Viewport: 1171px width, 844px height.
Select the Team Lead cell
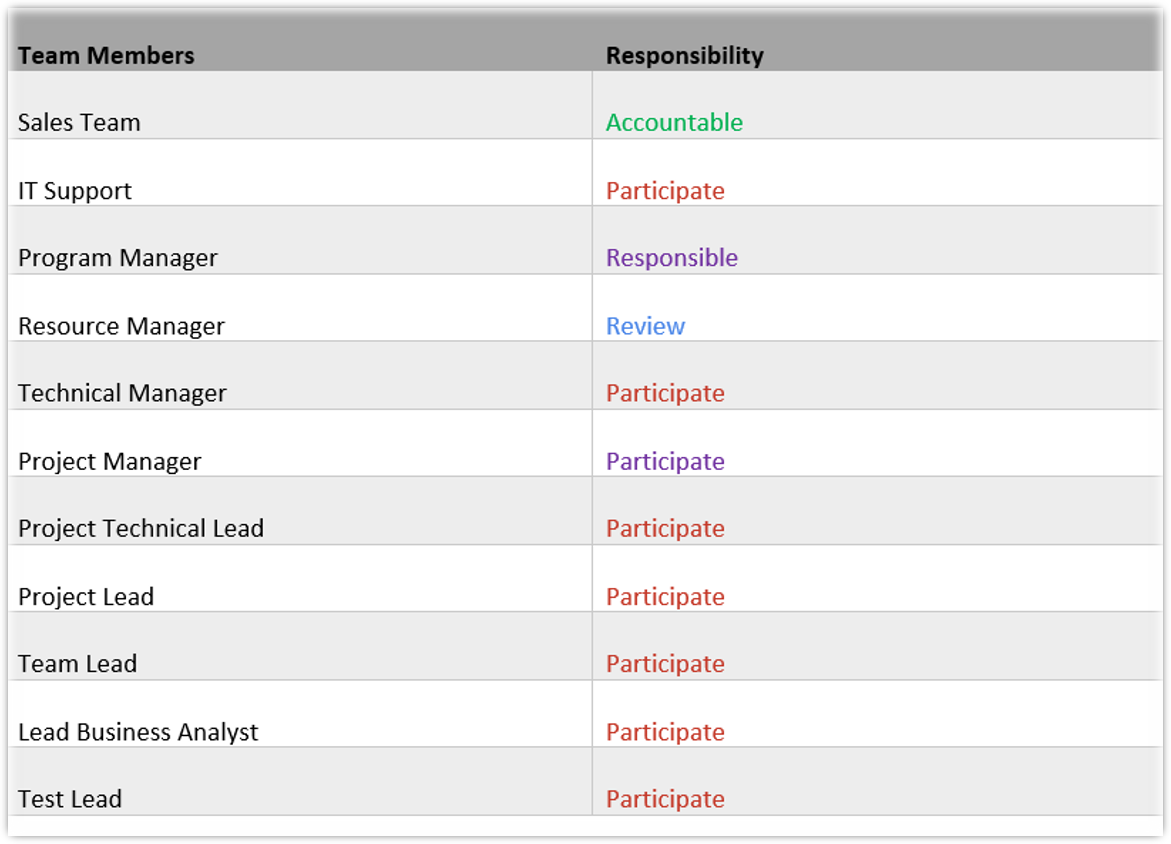[77, 664]
